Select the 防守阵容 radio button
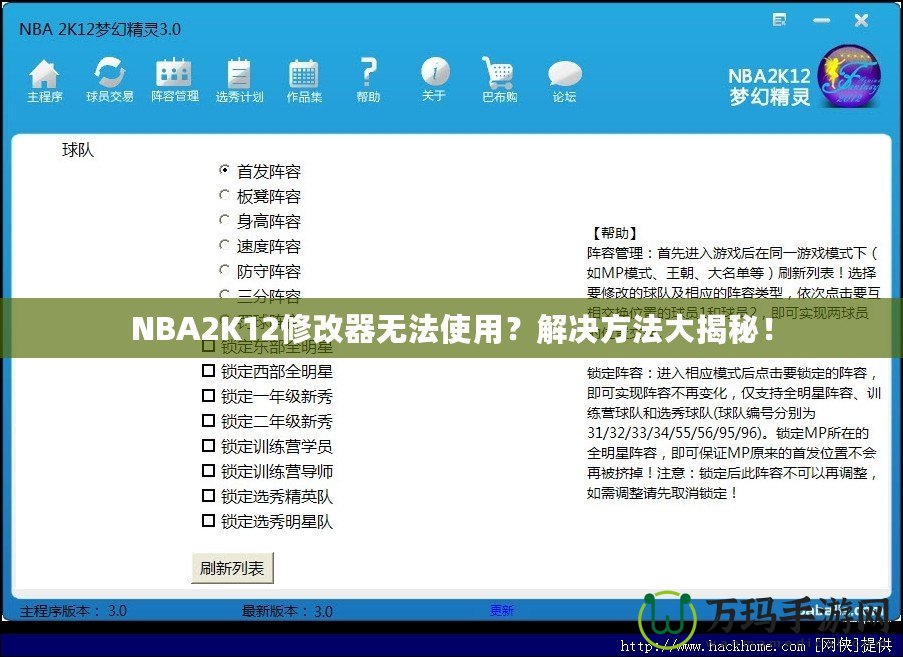 tap(224, 270)
